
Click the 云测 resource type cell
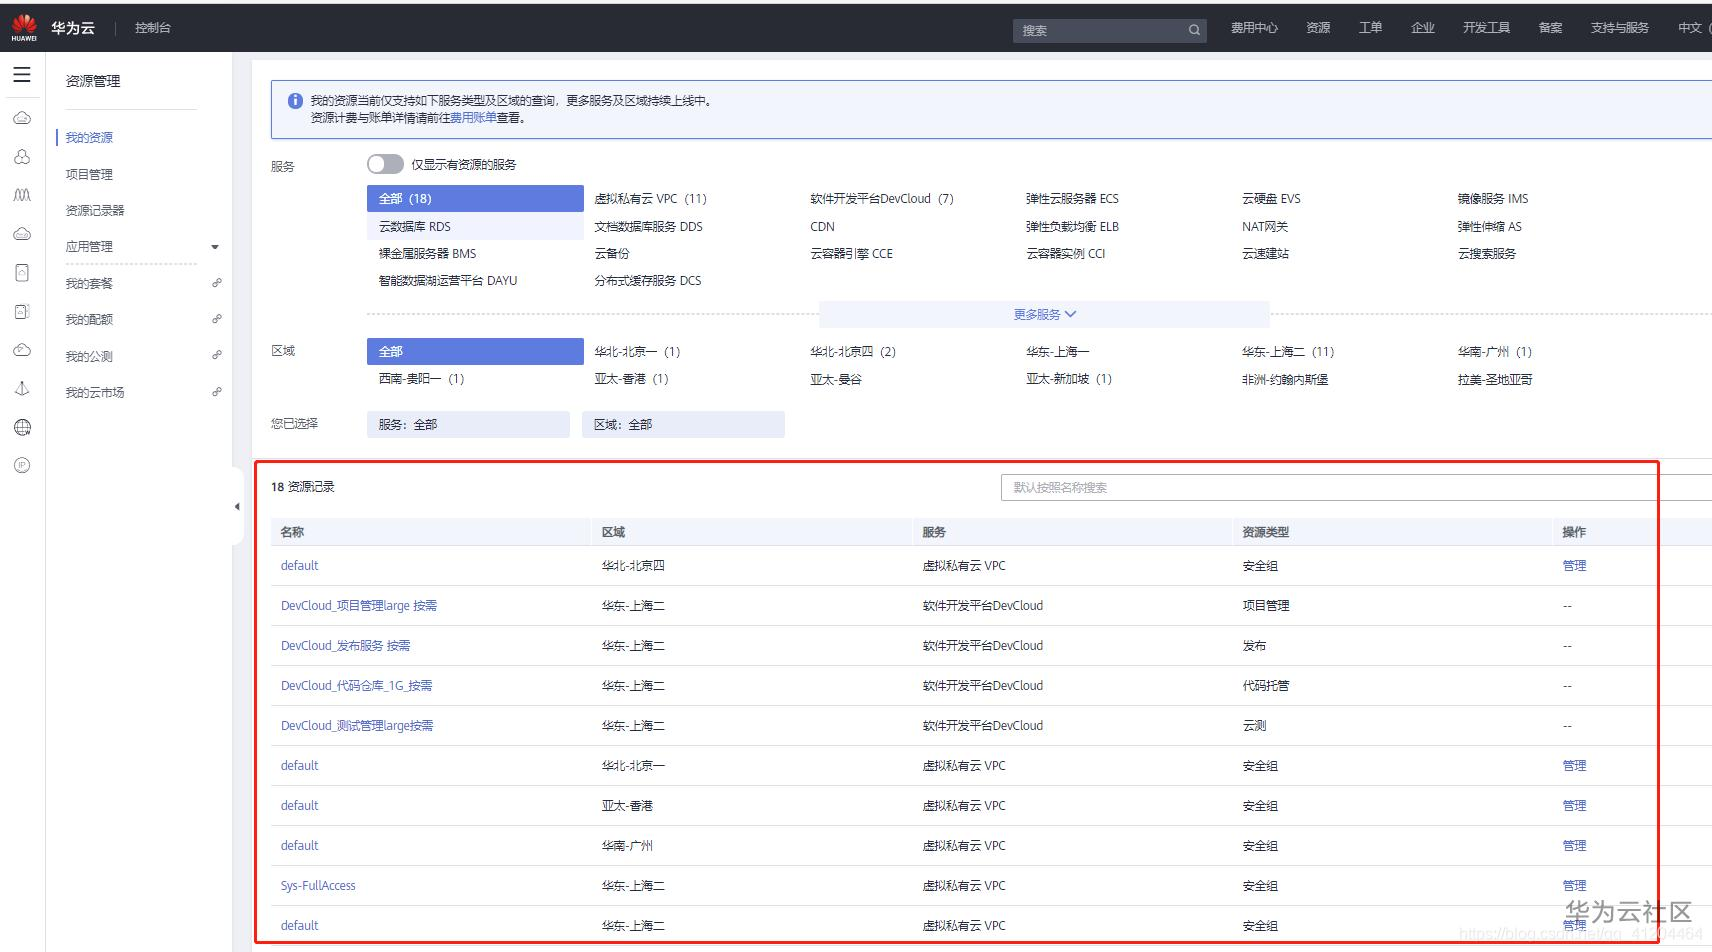[1254, 726]
